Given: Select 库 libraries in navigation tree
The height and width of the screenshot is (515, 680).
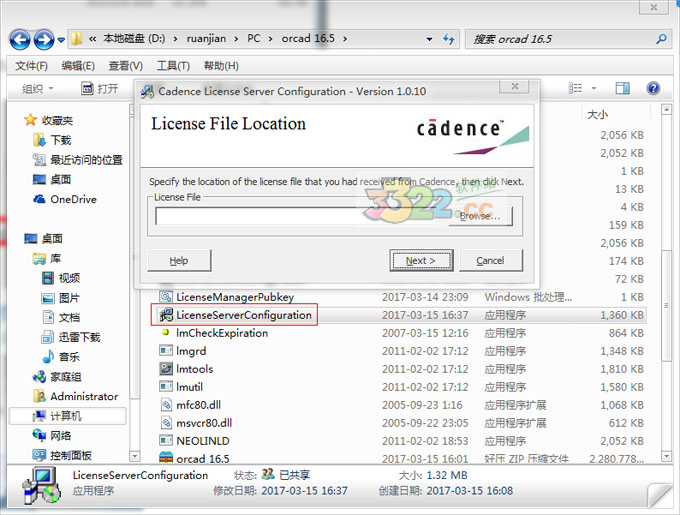Looking at the screenshot, I should [x=47, y=259].
